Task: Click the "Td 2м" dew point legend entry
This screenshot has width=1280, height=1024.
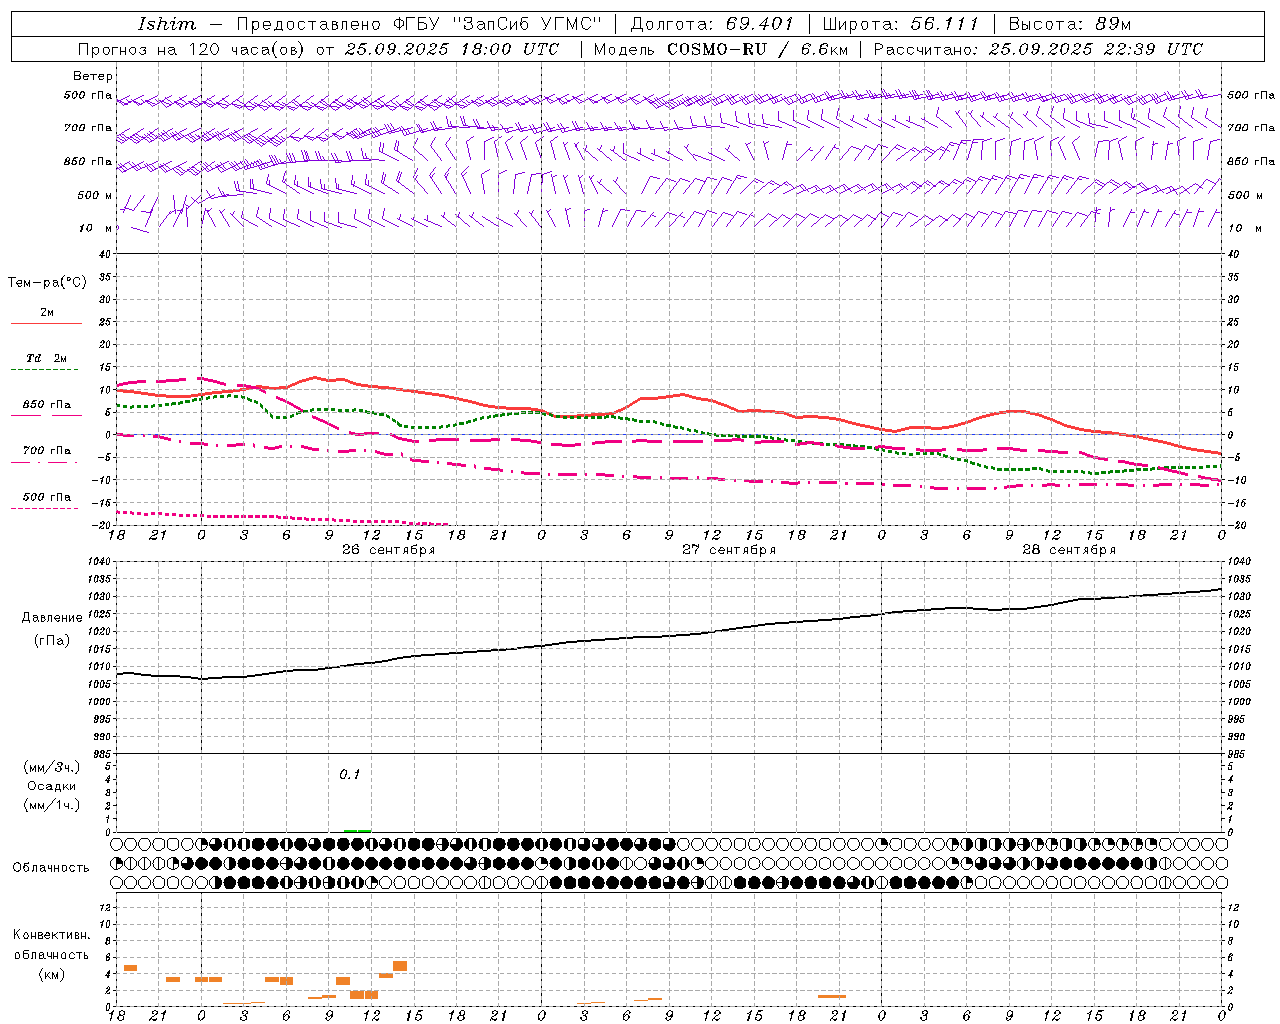Action: coord(47,358)
